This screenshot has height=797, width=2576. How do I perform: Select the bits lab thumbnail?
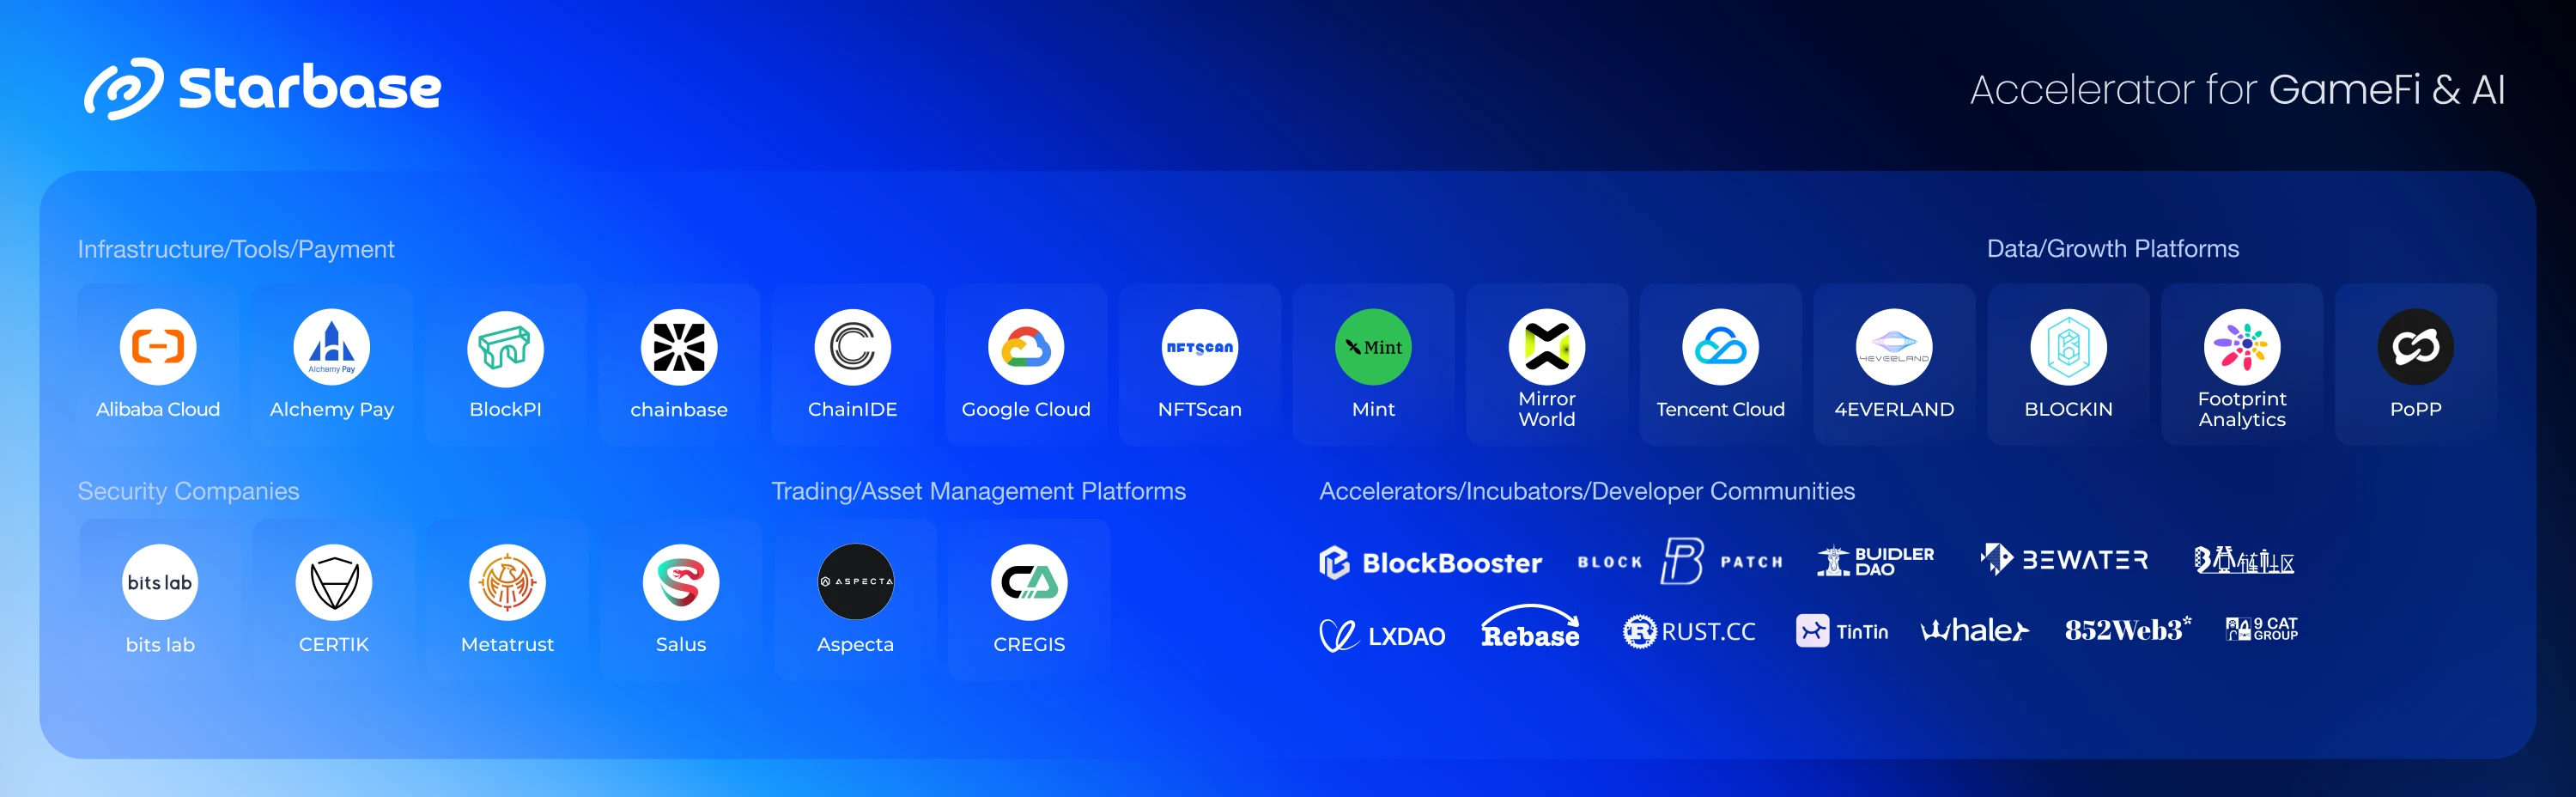[160, 582]
